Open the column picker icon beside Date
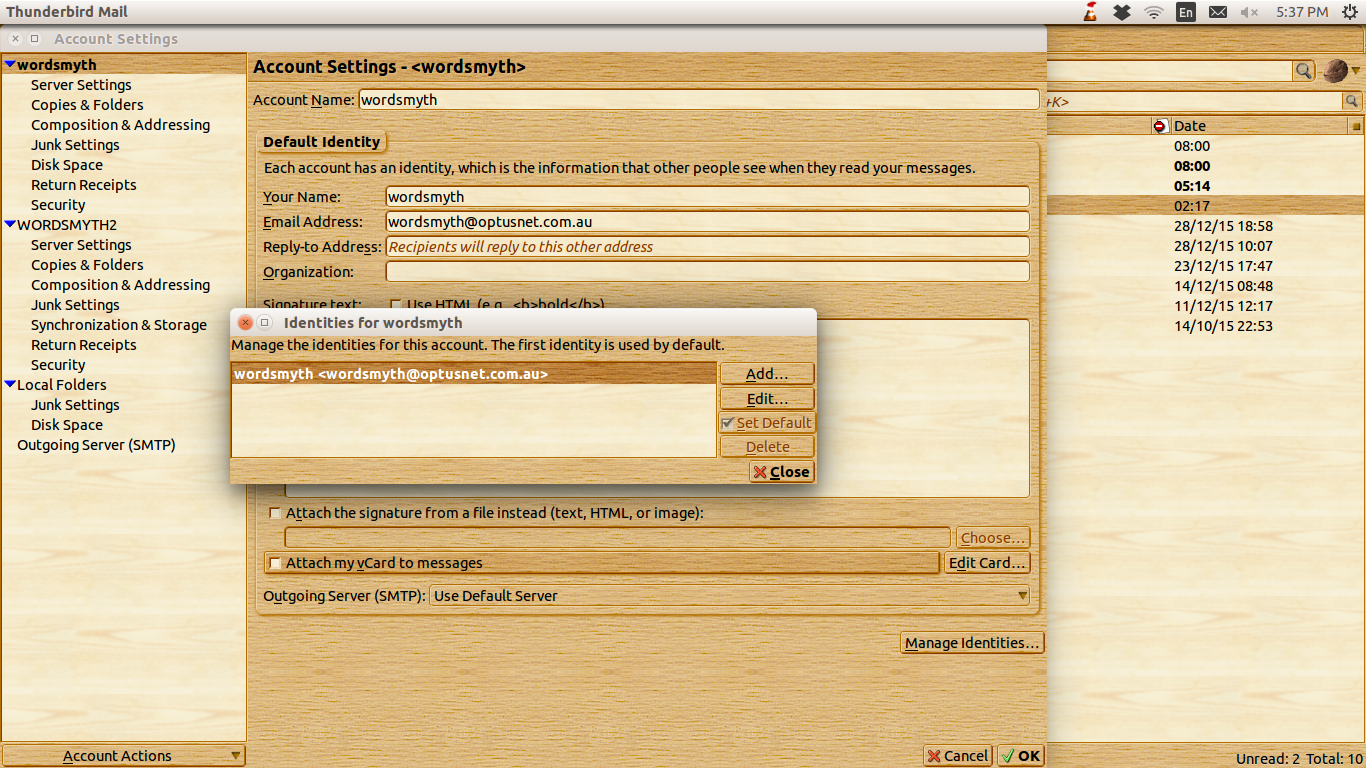 click(1355, 126)
